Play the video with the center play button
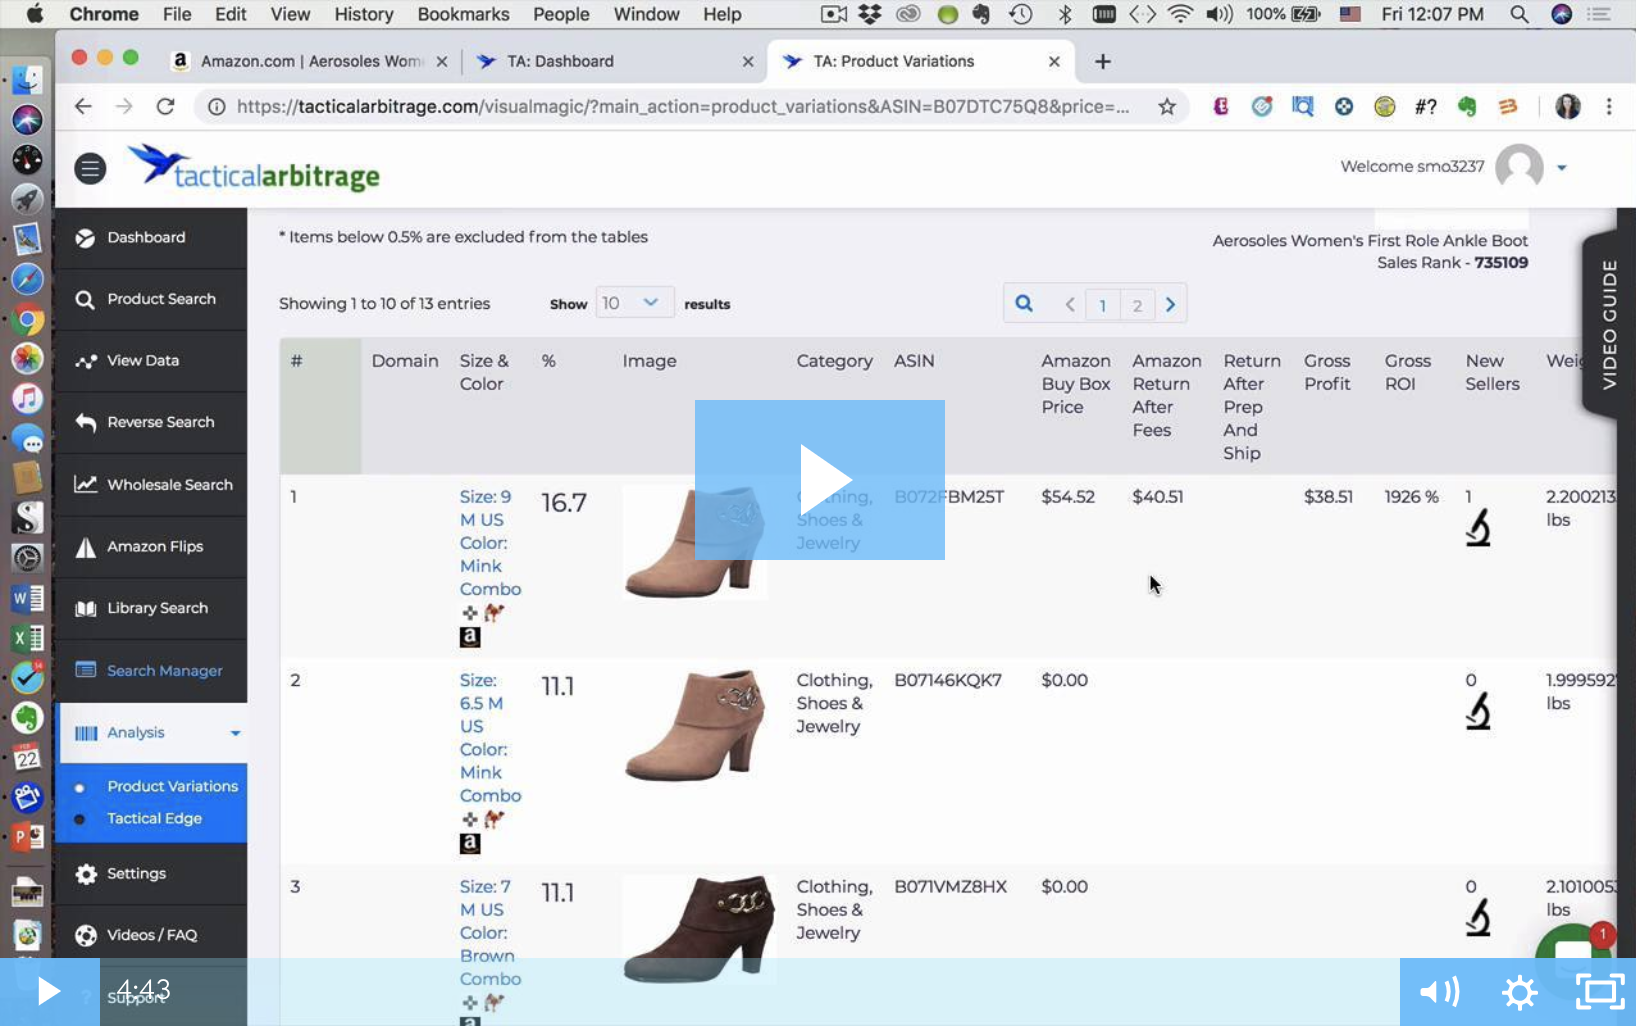1636x1026 pixels. point(820,480)
